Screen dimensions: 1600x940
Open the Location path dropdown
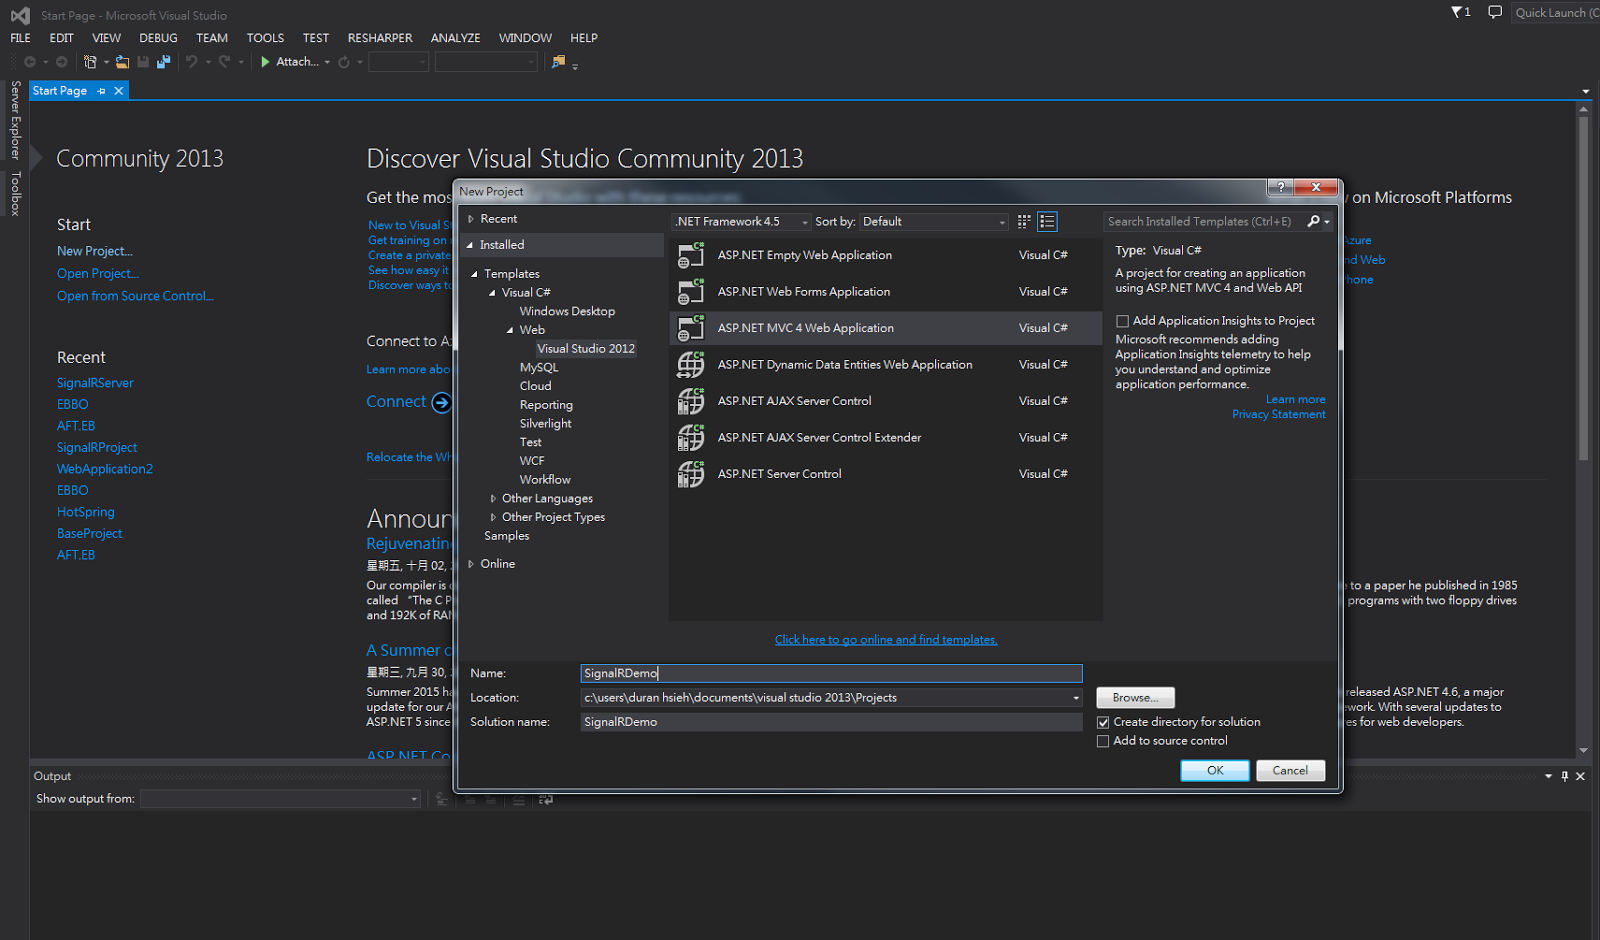1076,698
